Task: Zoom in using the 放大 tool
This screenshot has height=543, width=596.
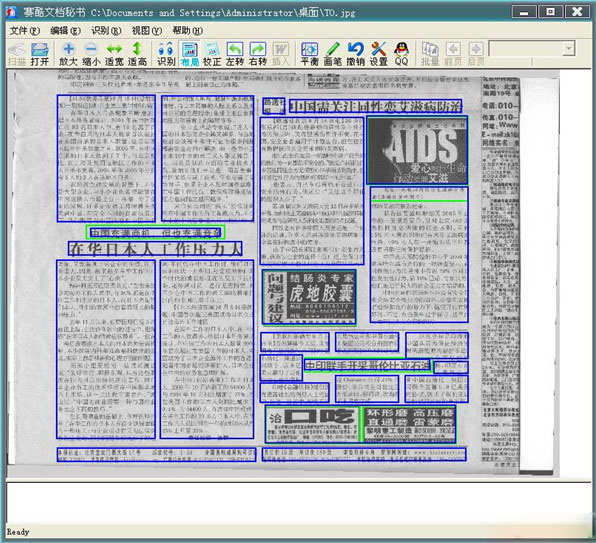Action: pyautogui.click(x=68, y=54)
